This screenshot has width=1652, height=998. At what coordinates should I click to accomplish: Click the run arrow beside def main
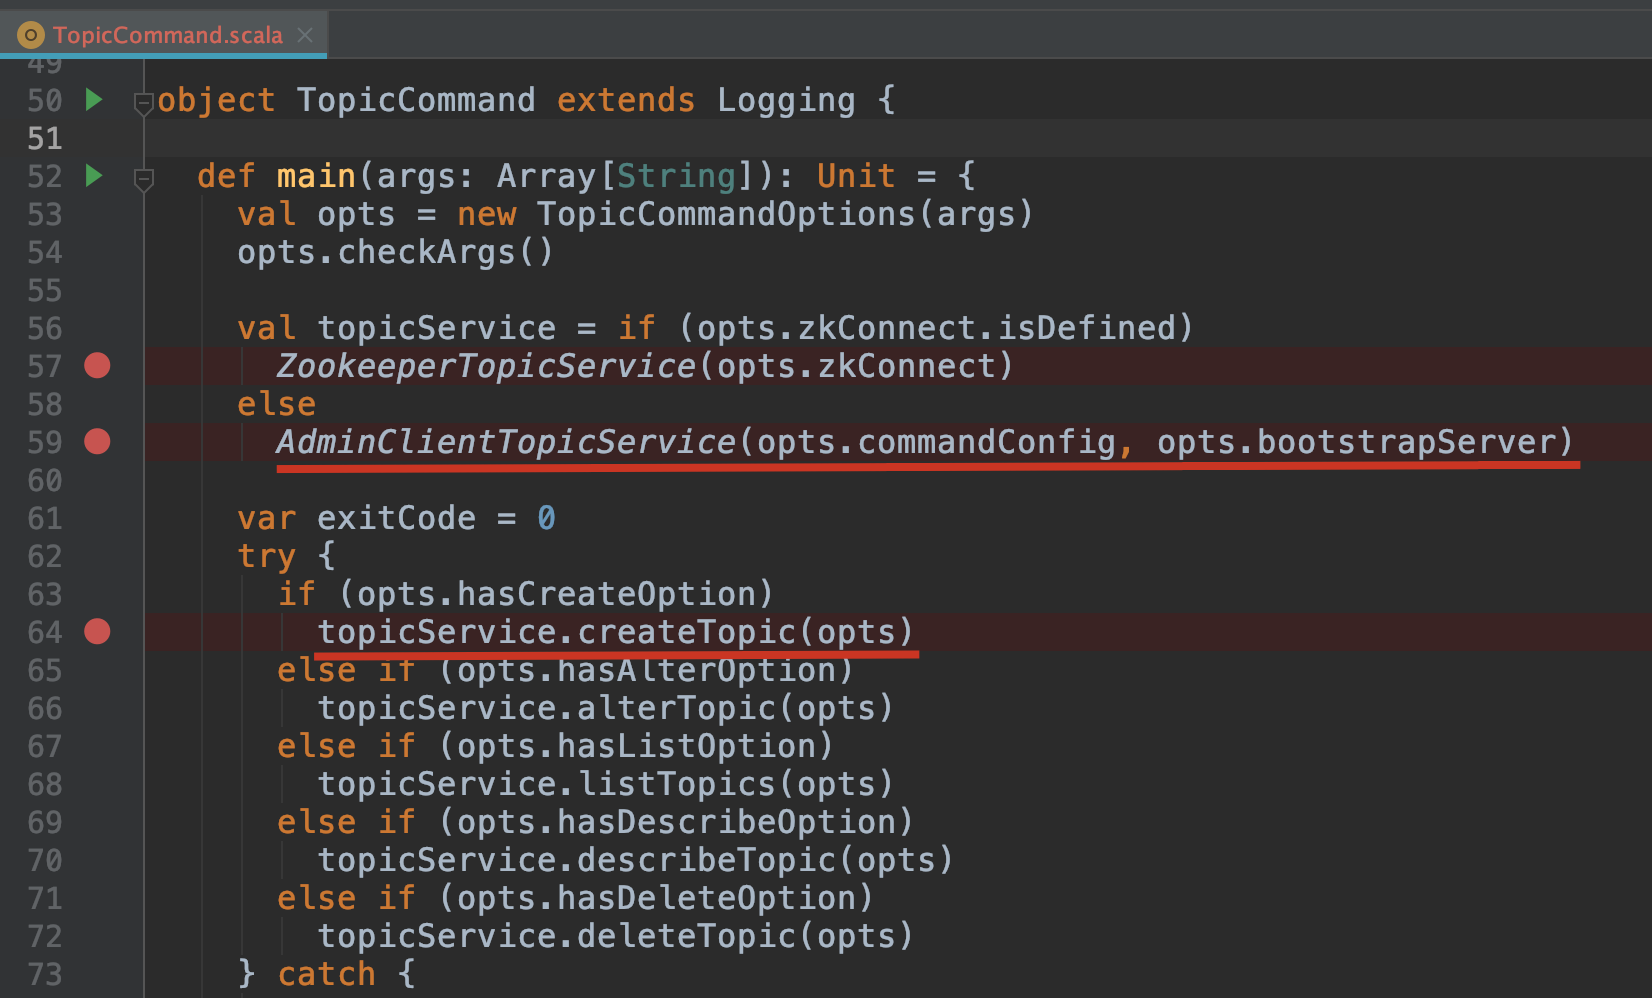pyautogui.click(x=94, y=176)
